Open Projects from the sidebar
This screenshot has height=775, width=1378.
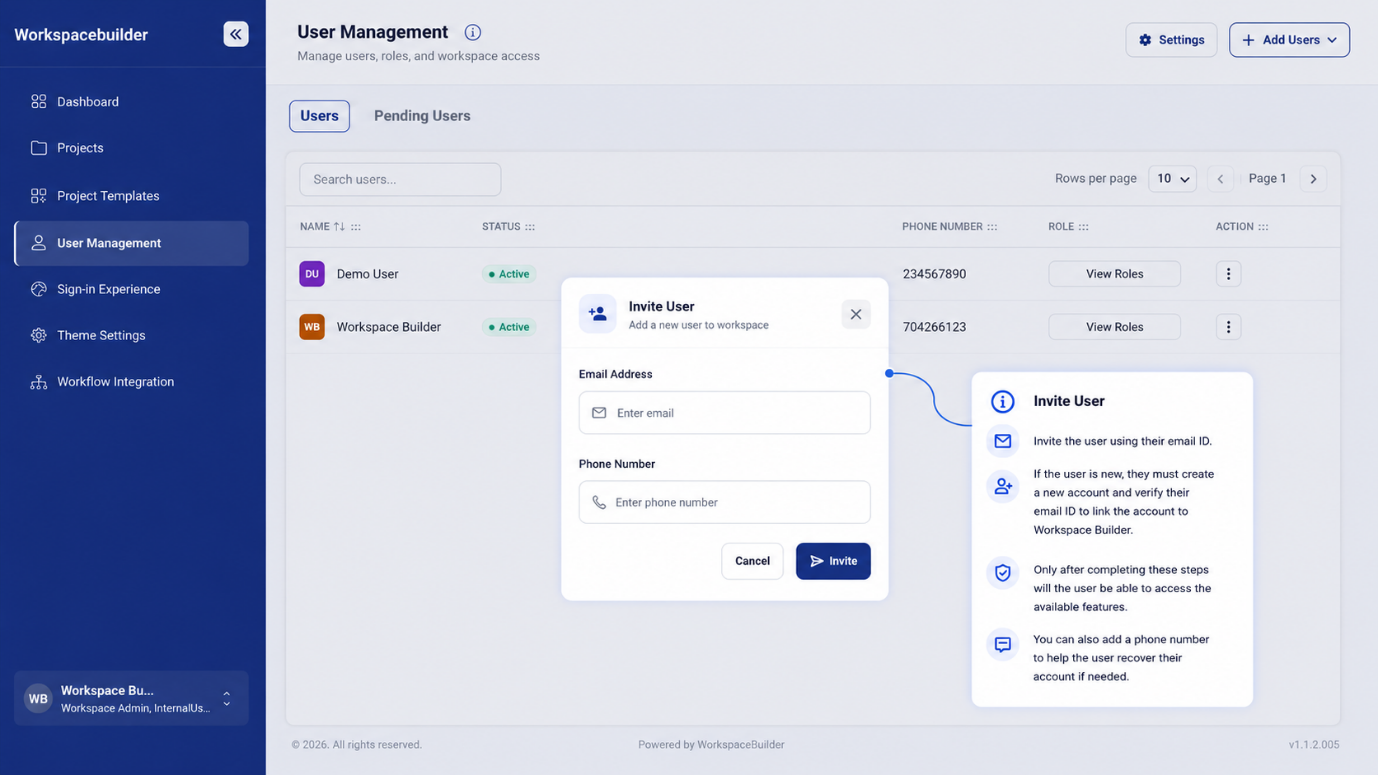coord(131,148)
